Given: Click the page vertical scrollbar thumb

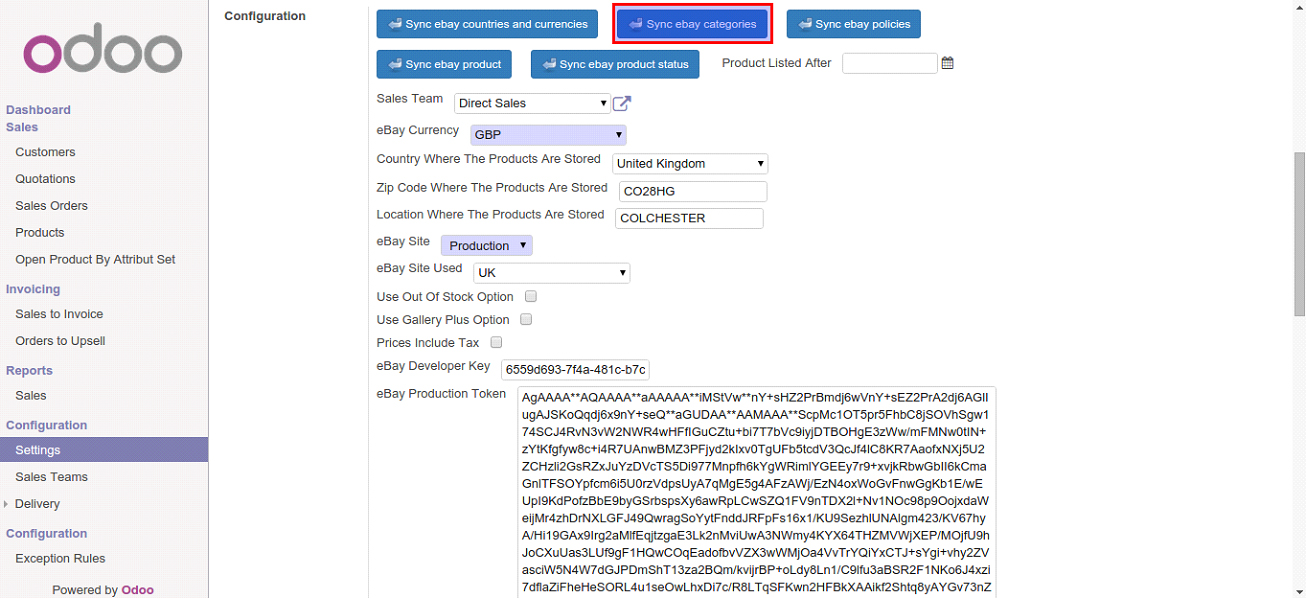Looking at the screenshot, I should 1299,235.
